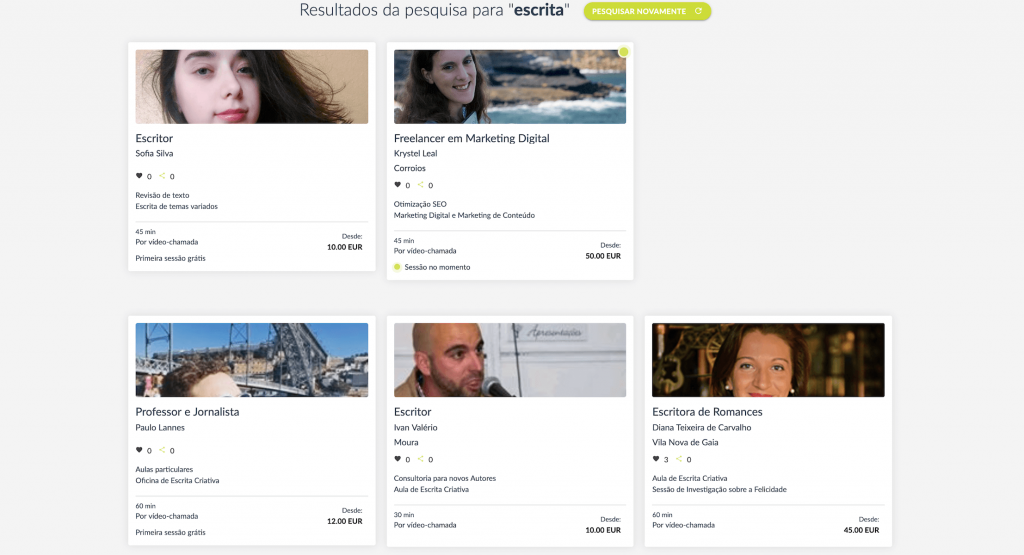Click share icon on Diana Teixeira de Carvalho's card
The width and height of the screenshot is (1024, 555).
coord(679,459)
